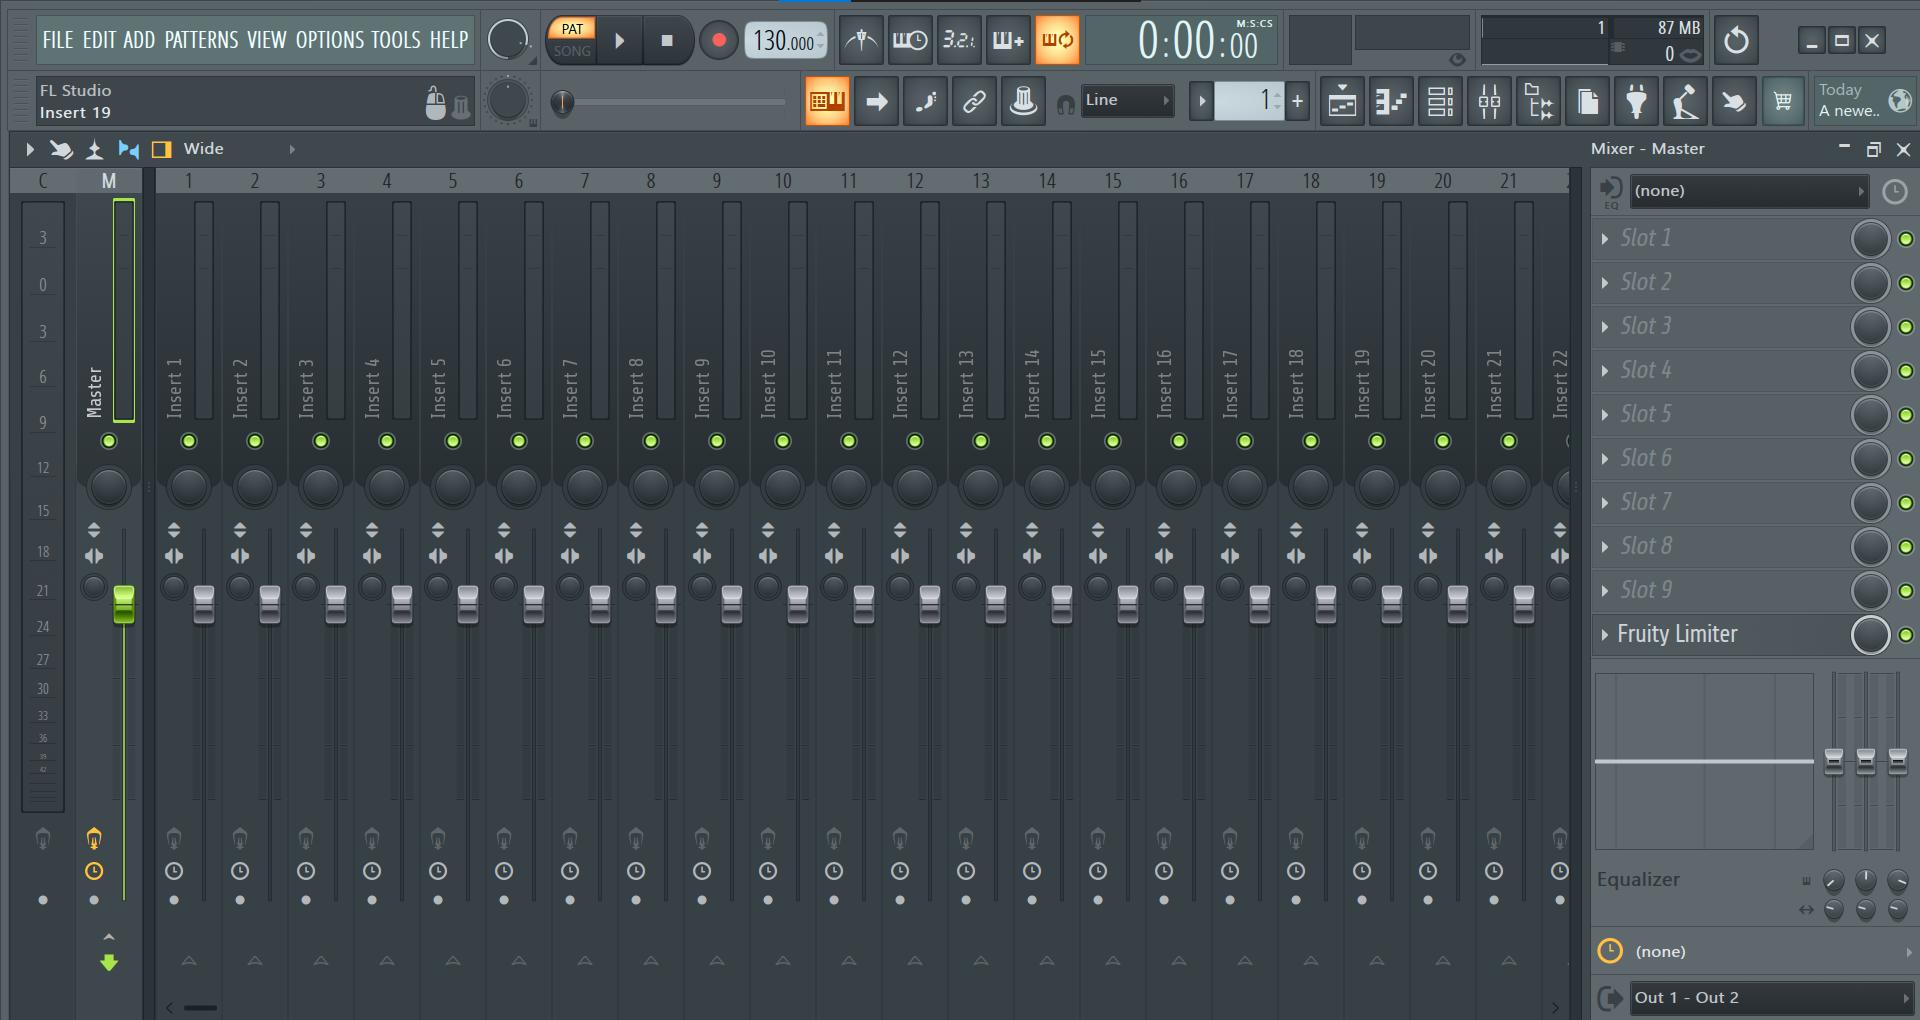Mute the Master track green light
Viewport: 1920px width, 1020px height.
coord(109,441)
